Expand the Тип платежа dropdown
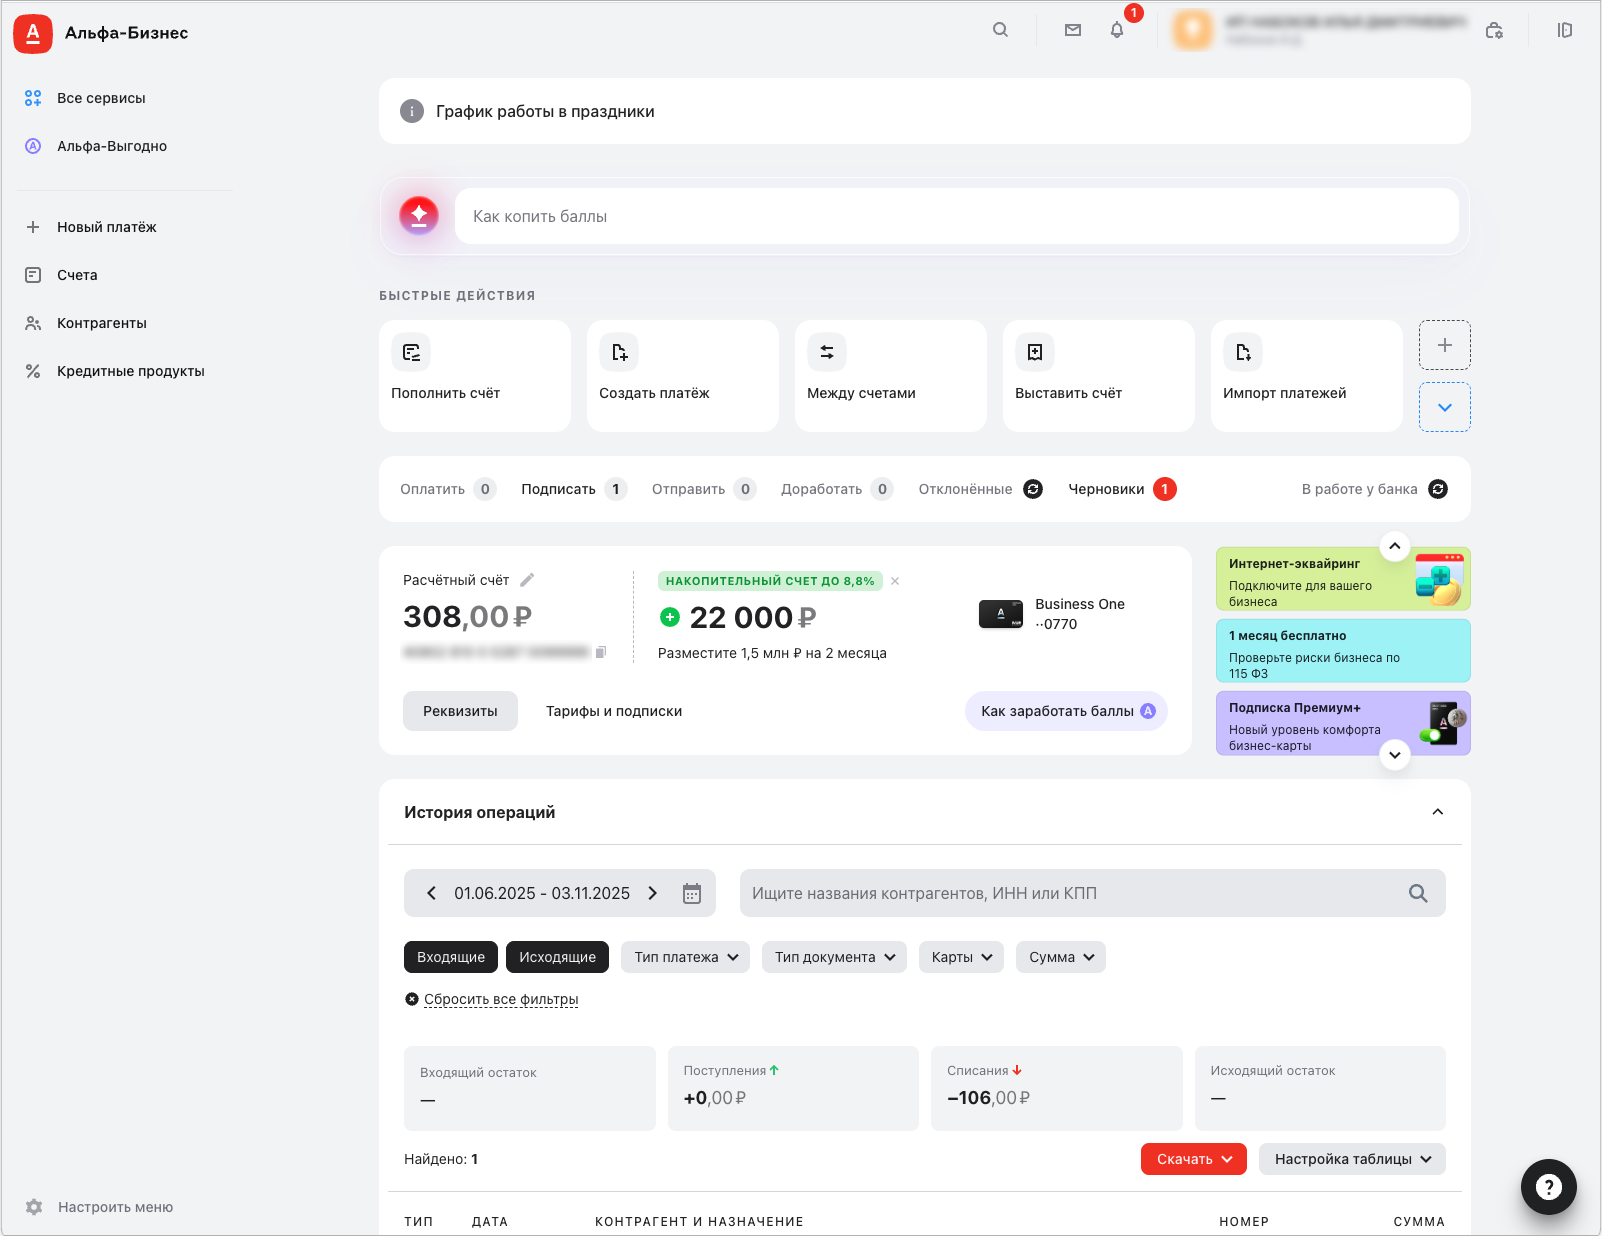 (685, 957)
